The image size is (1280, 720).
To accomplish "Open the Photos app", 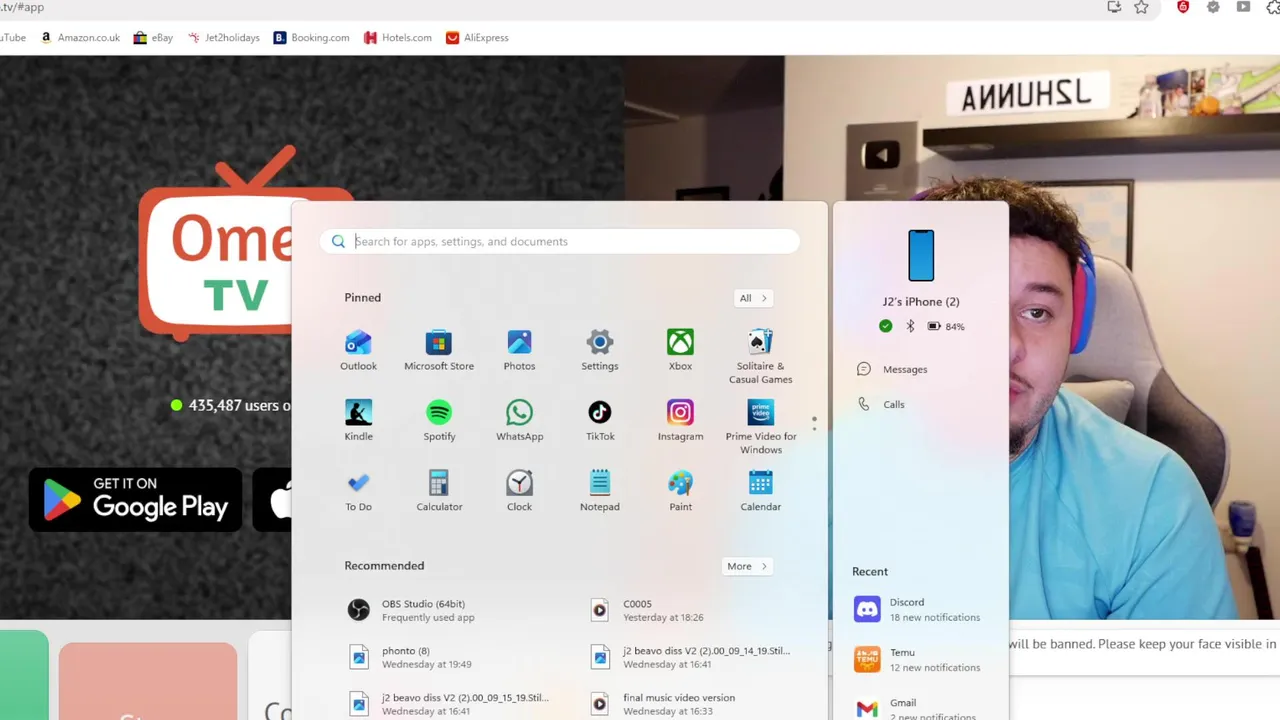I will pos(519,351).
